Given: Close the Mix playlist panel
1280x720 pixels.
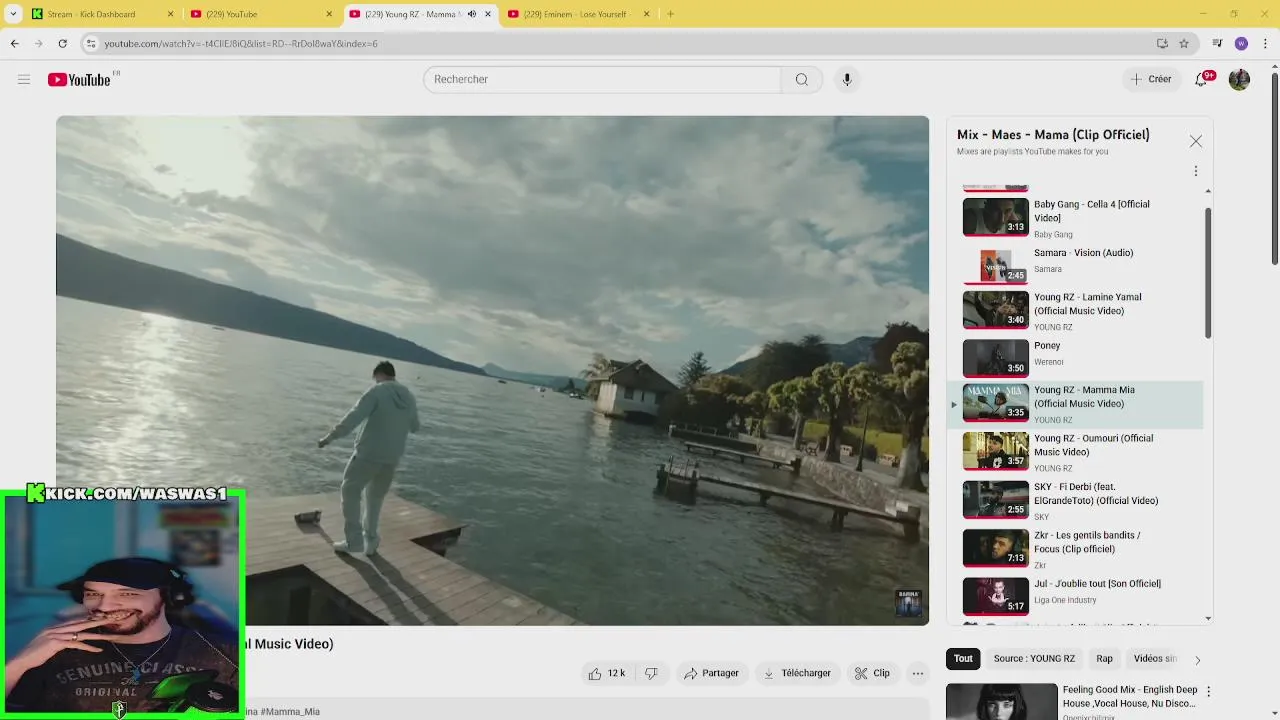Looking at the screenshot, I should pyautogui.click(x=1196, y=141).
